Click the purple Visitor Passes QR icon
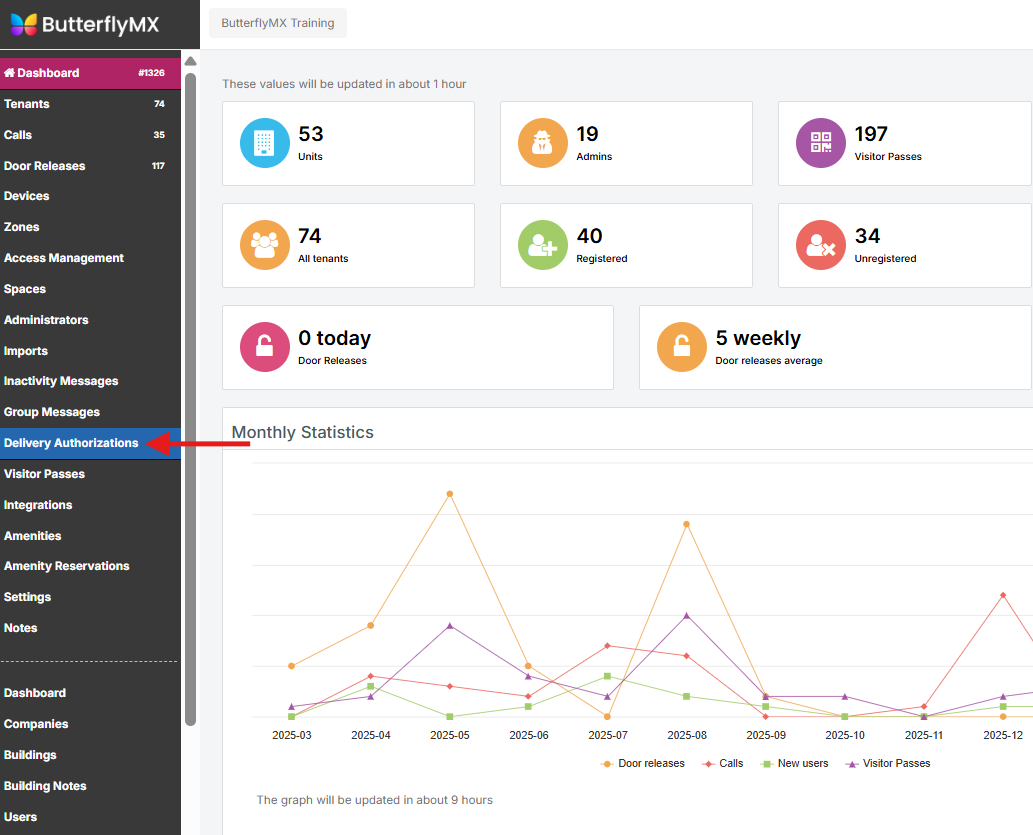This screenshot has height=835, width=1033. pyautogui.click(x=821, y=143)
